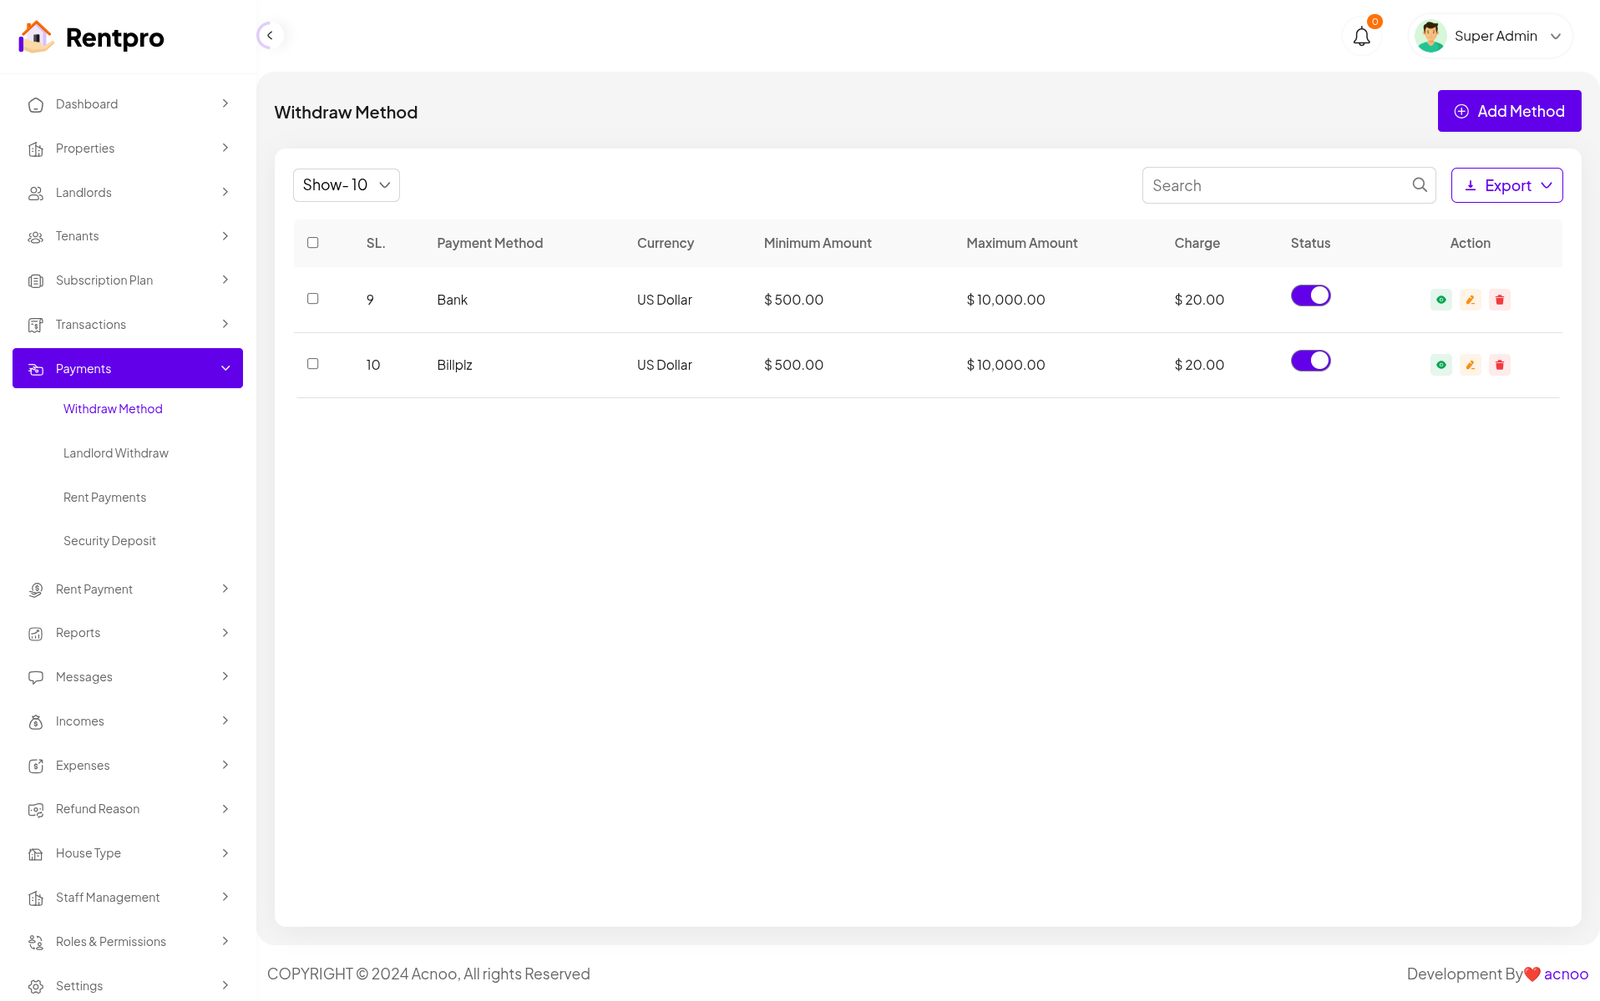Collapse the sidebar with arrow icon

tap(269, 36)
